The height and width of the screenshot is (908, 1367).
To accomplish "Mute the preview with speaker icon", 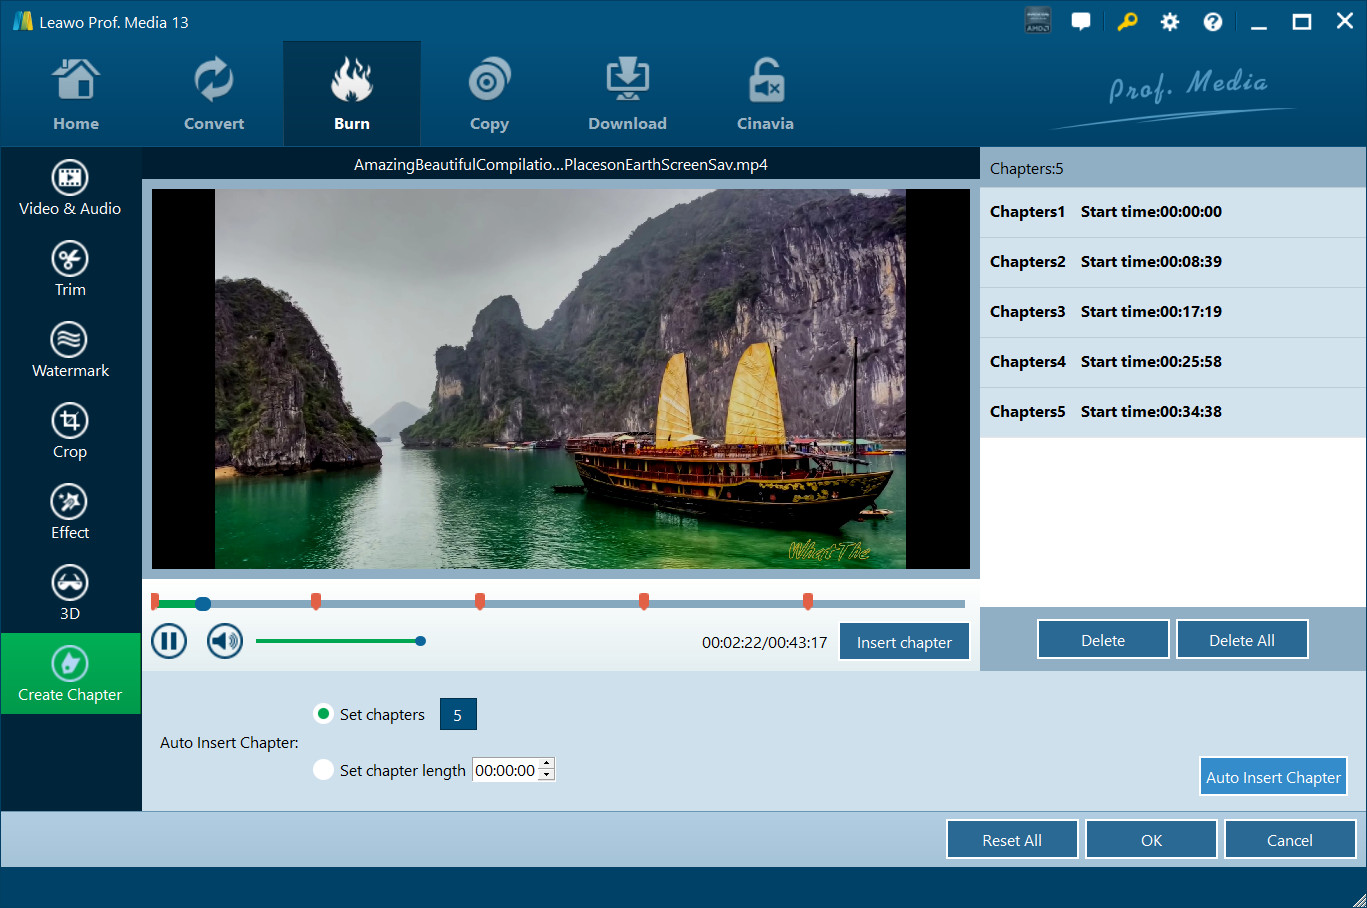I will (225, 641).
